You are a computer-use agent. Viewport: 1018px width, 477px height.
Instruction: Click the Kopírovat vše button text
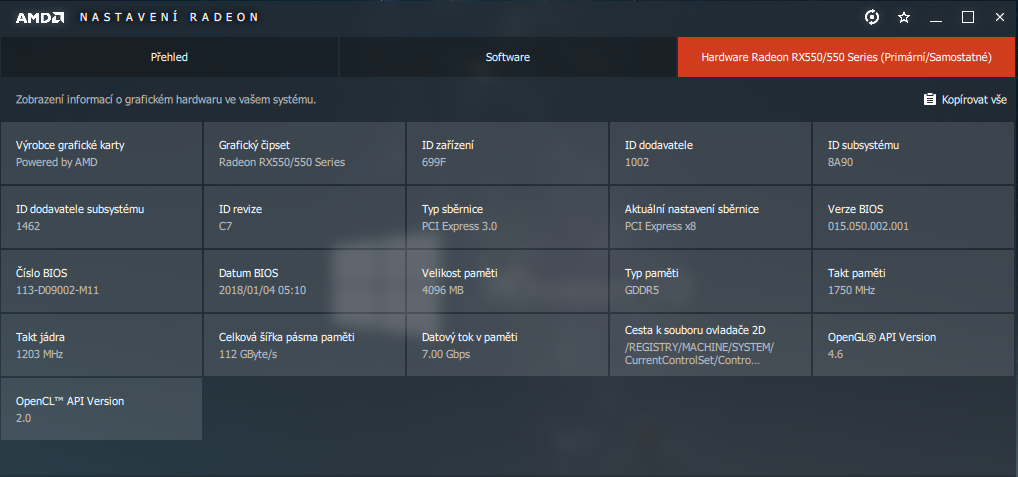coord(973,99)
